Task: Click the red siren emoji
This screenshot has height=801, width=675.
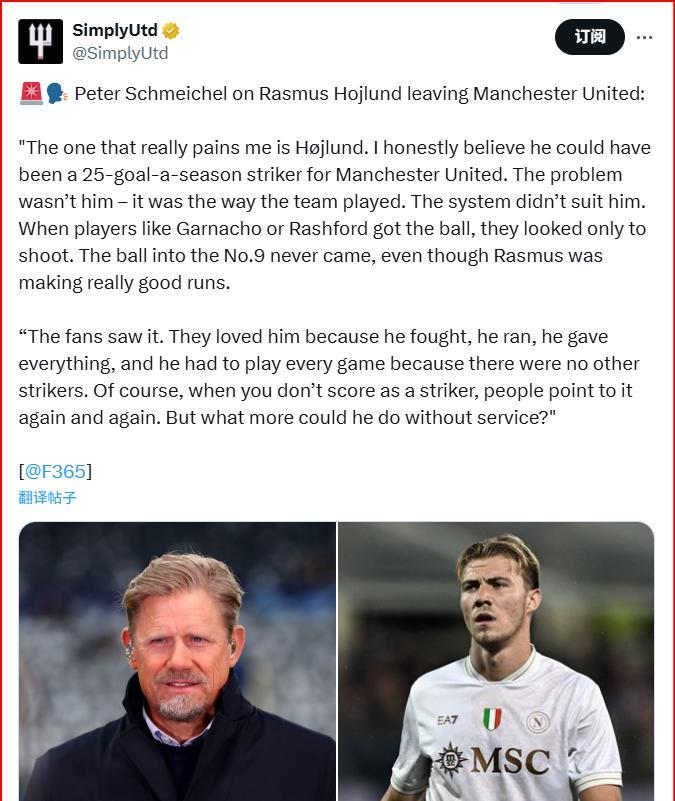Action: click(31, 94)
